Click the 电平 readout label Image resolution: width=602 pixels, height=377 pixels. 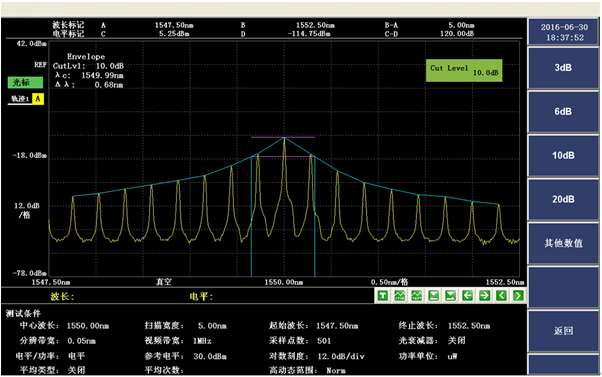click(x=201, y=296)
